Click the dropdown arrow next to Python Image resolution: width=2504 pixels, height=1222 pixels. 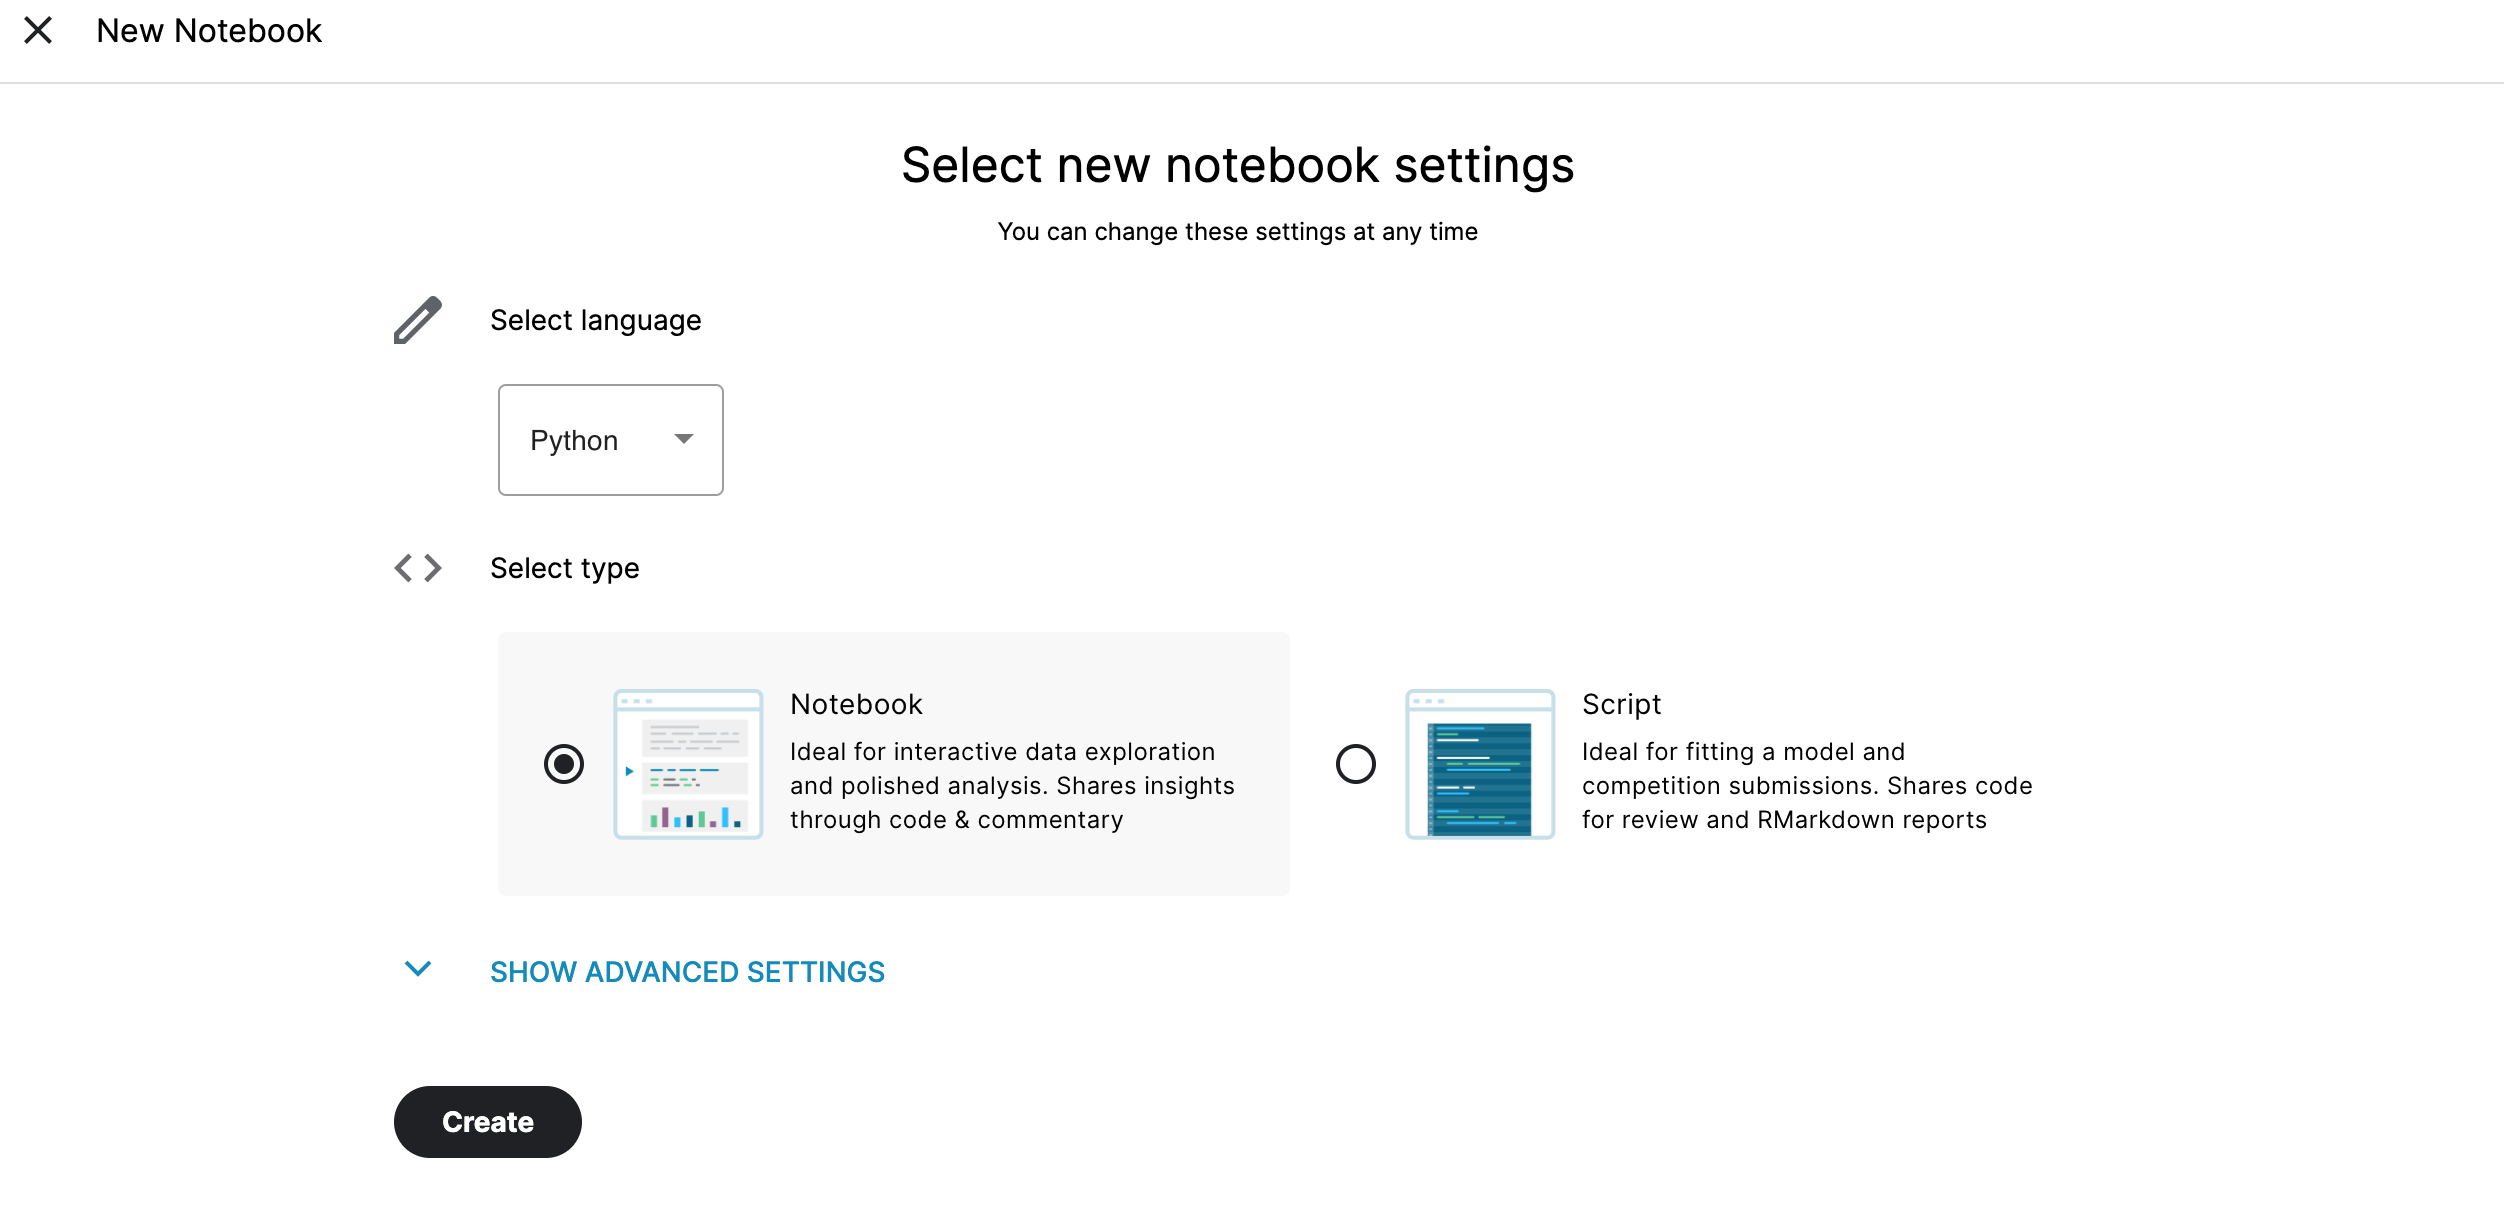tap(684, 439)
